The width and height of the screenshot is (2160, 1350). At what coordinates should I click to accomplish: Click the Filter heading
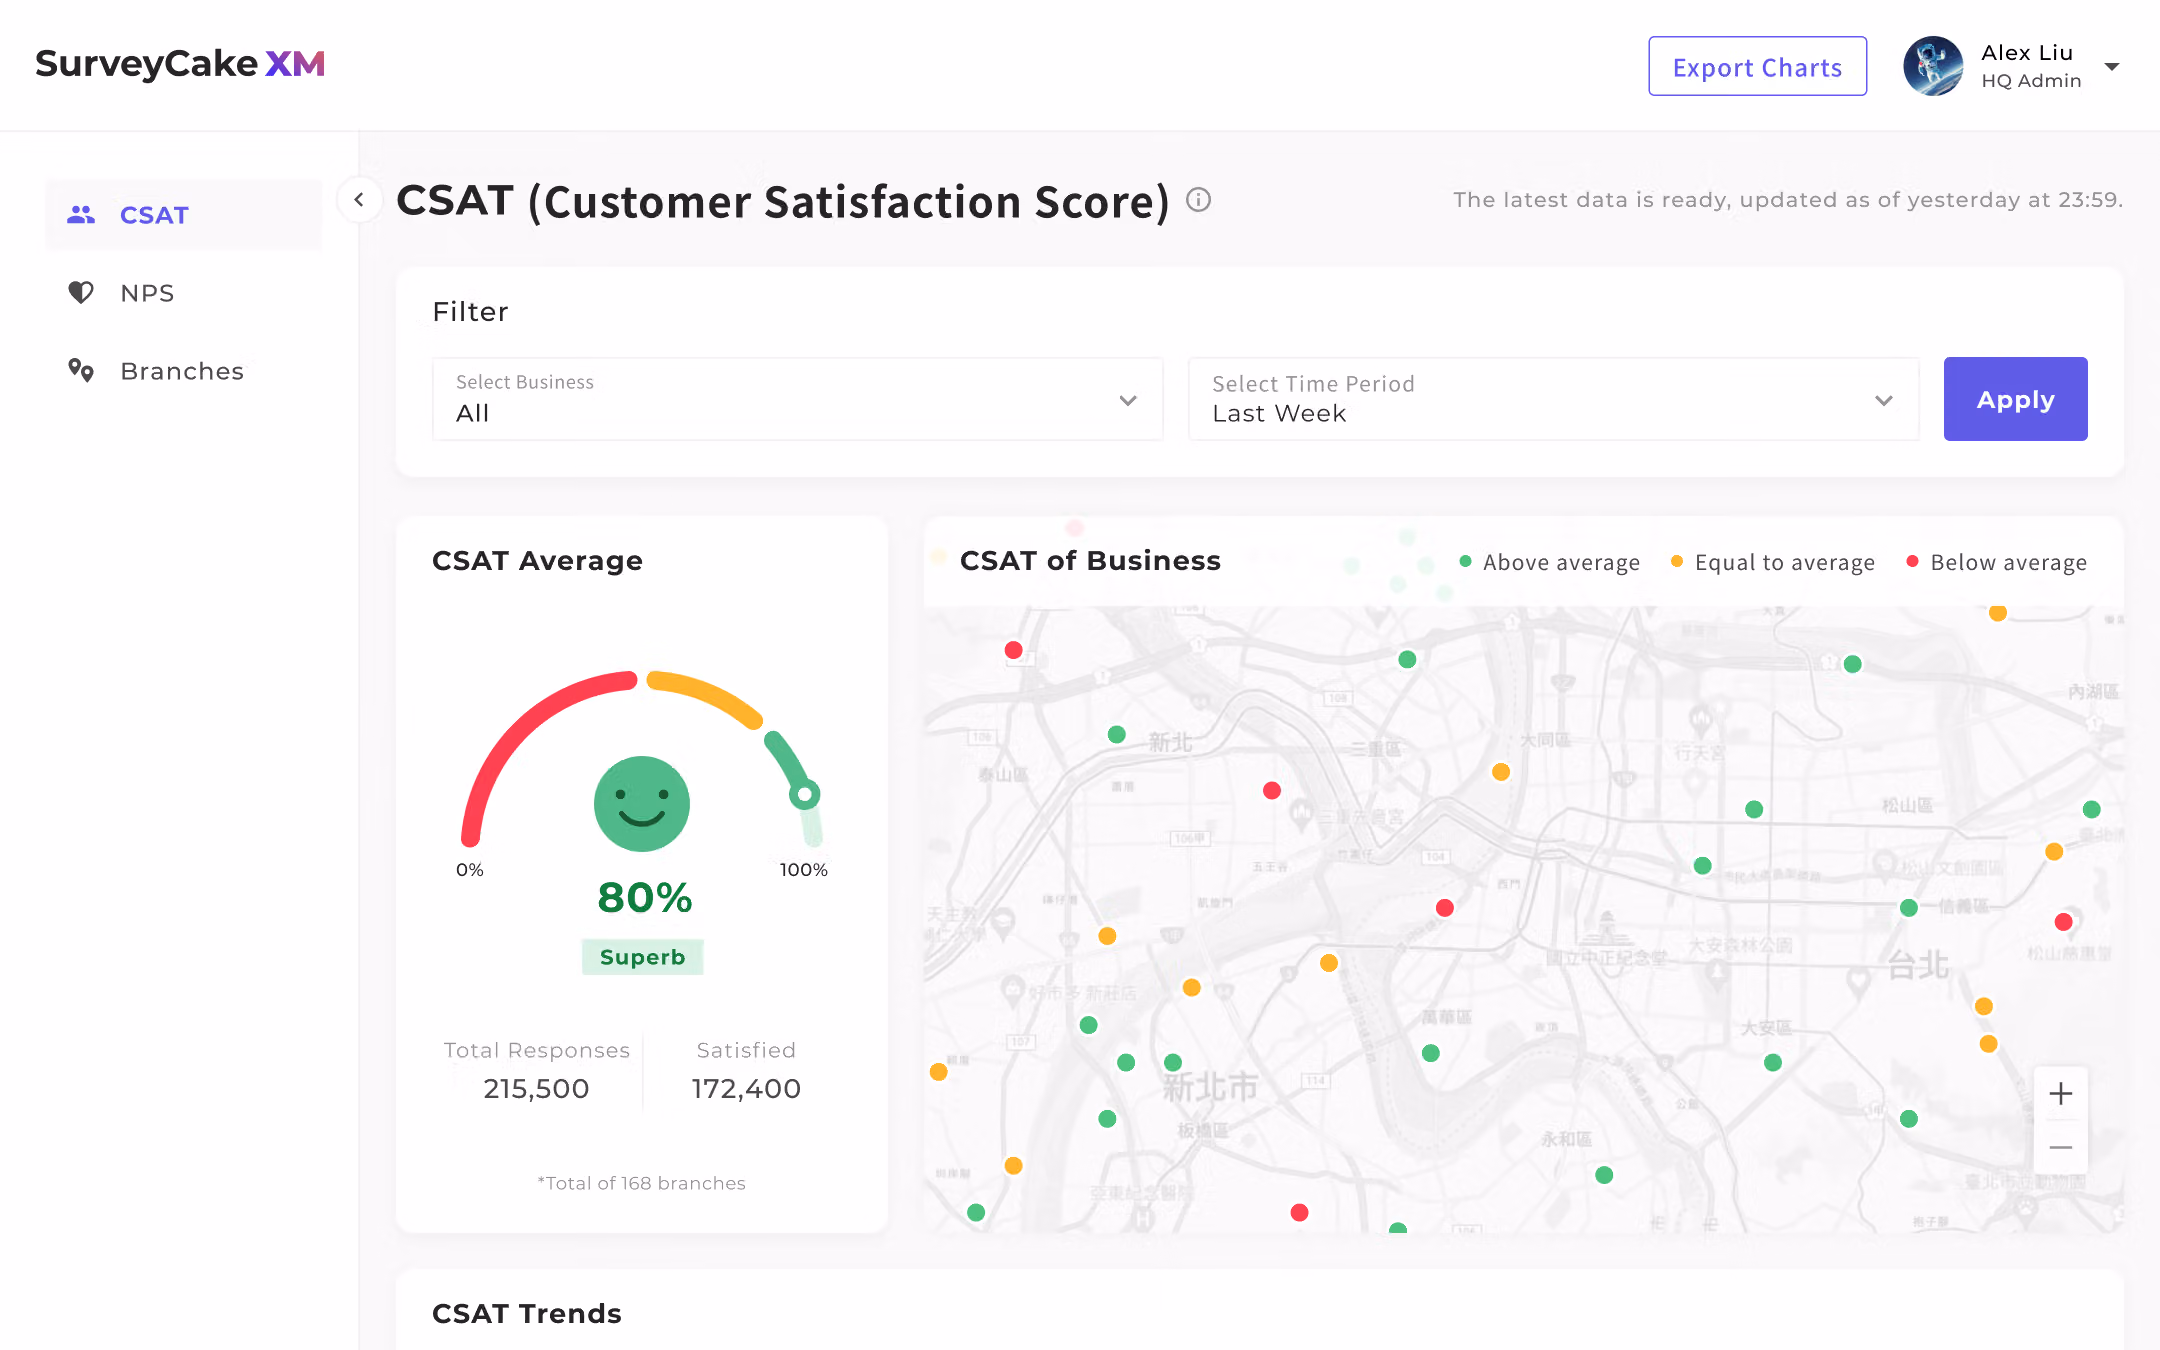(x=470, y=312)
